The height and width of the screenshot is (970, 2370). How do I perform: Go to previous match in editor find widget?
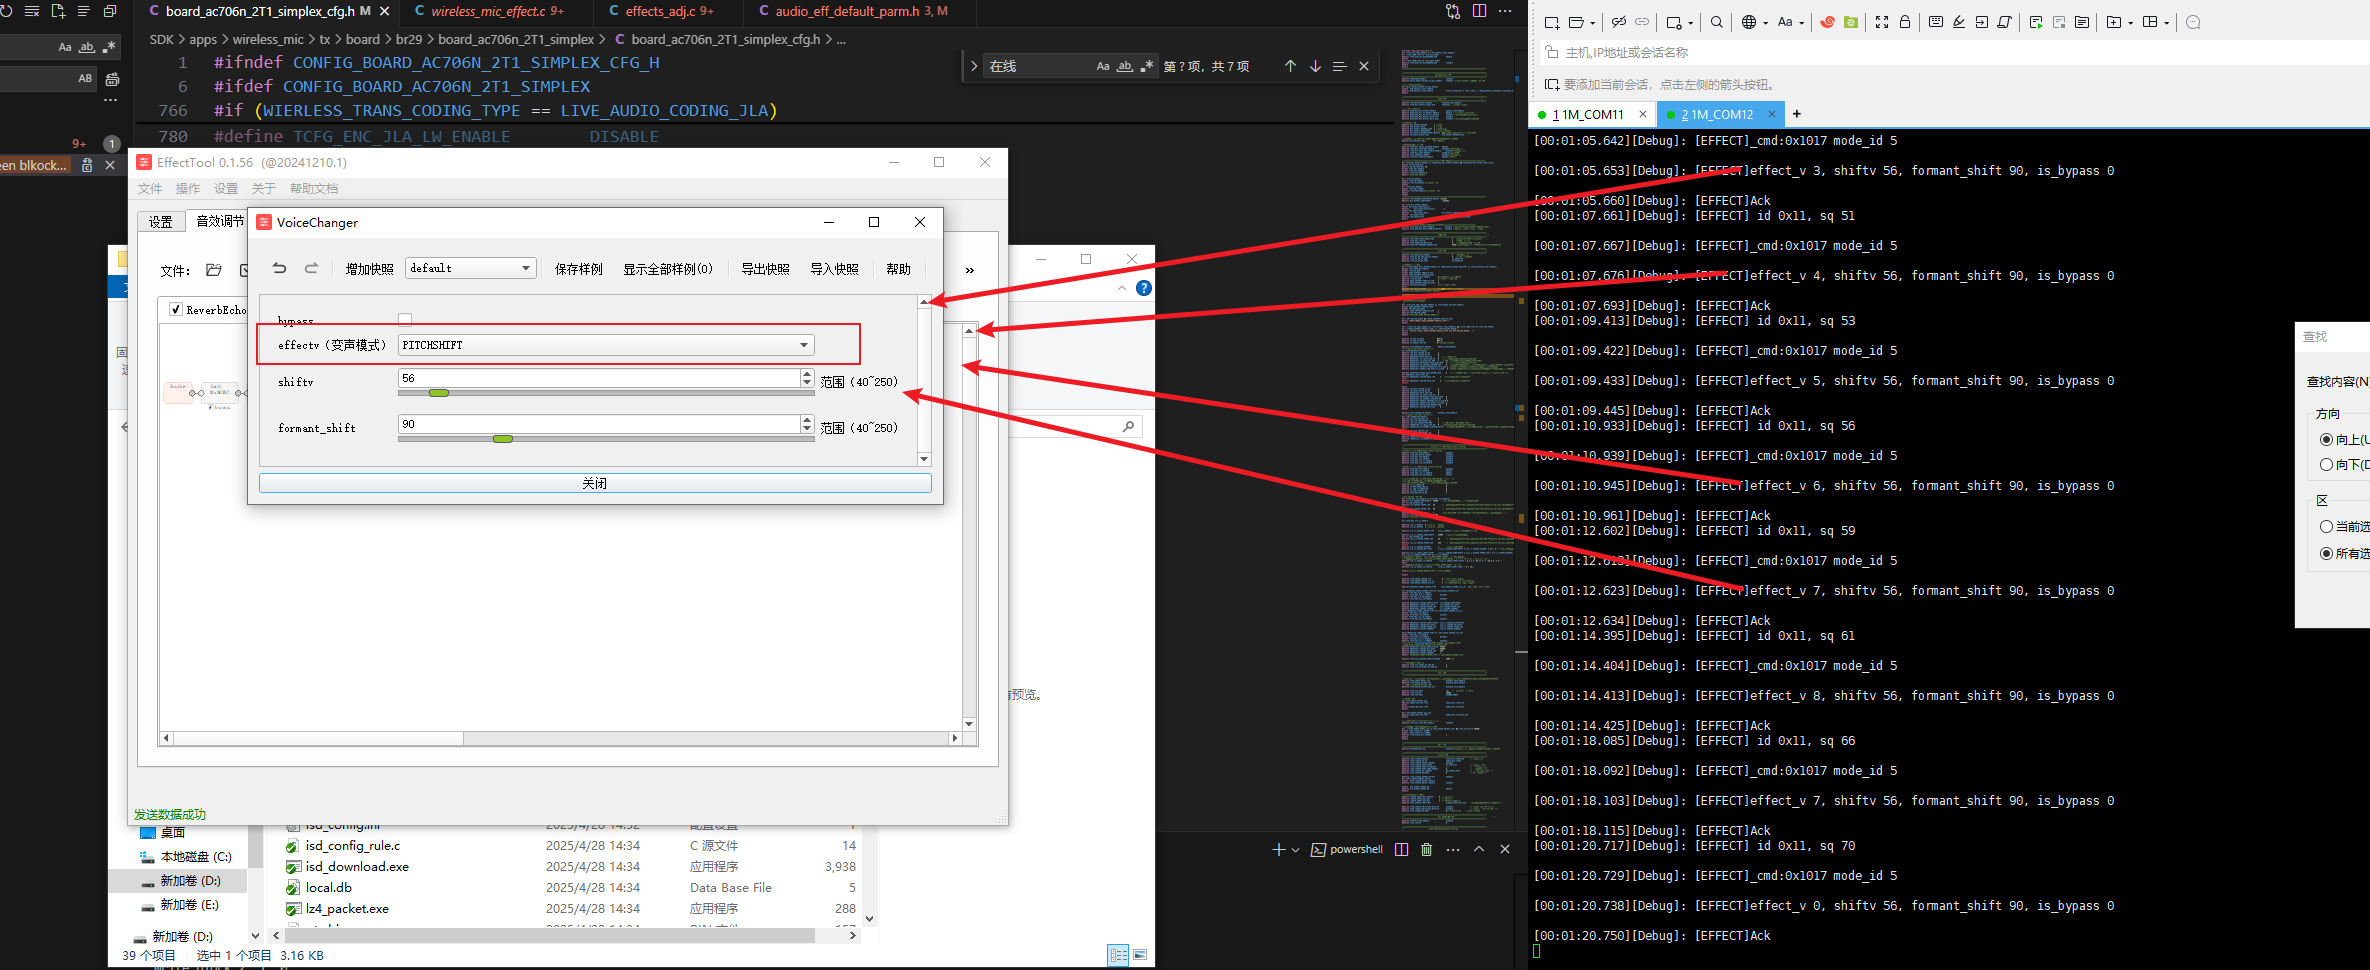[x=1290, y=66]
